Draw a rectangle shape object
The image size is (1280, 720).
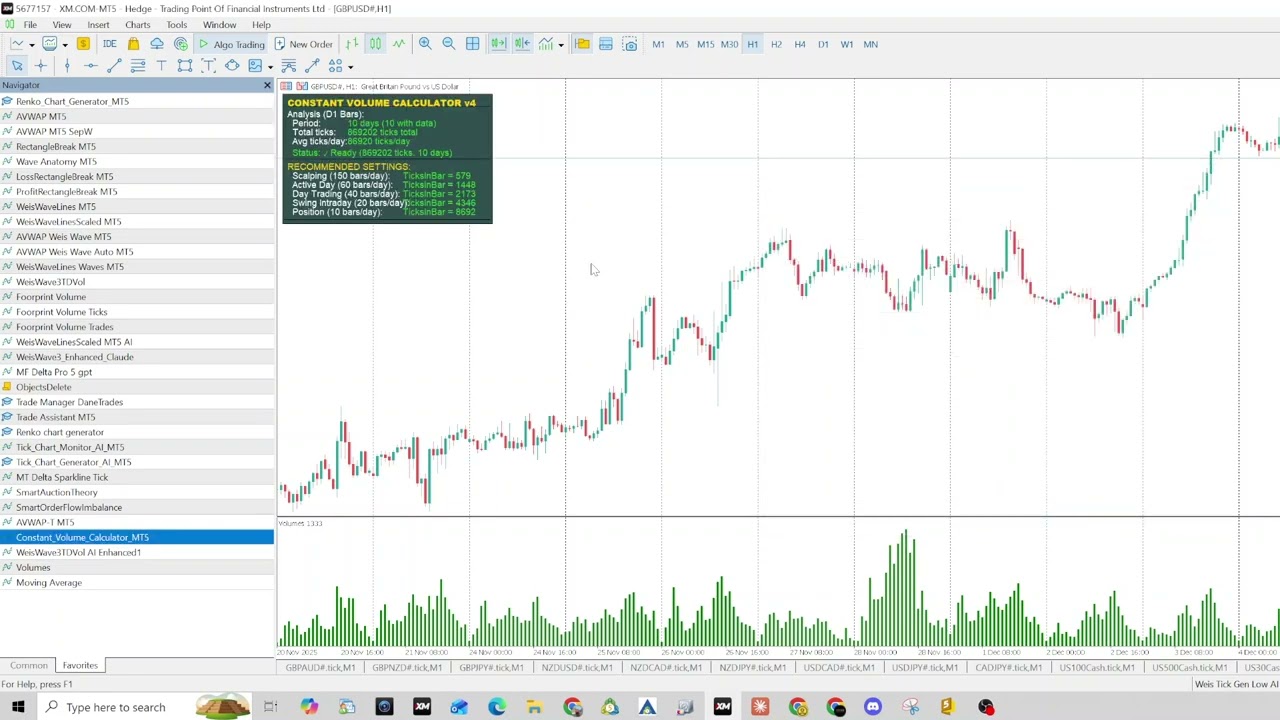tap(185, 66)
